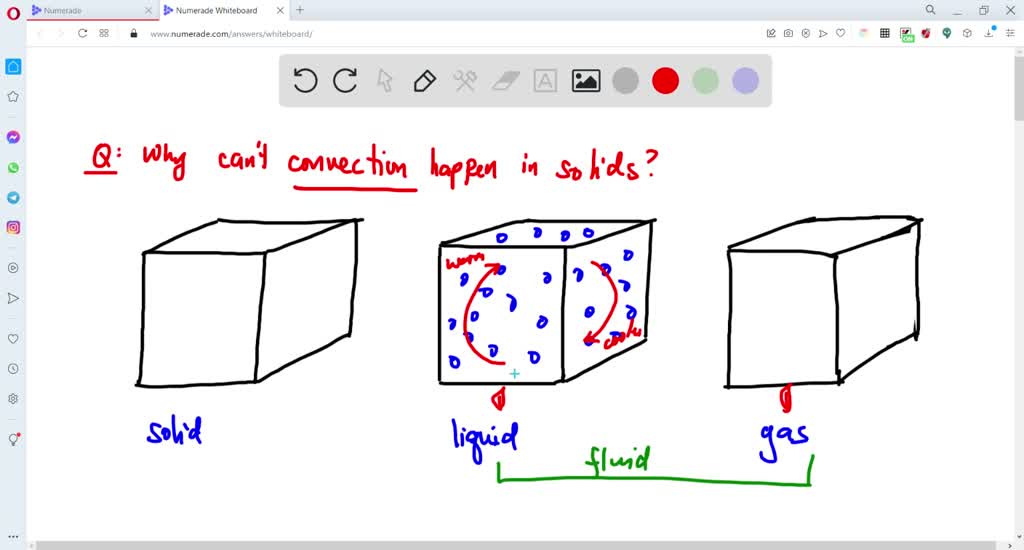
Task: Open Messenger in Opera sidebar
Action: click(13, 137)
